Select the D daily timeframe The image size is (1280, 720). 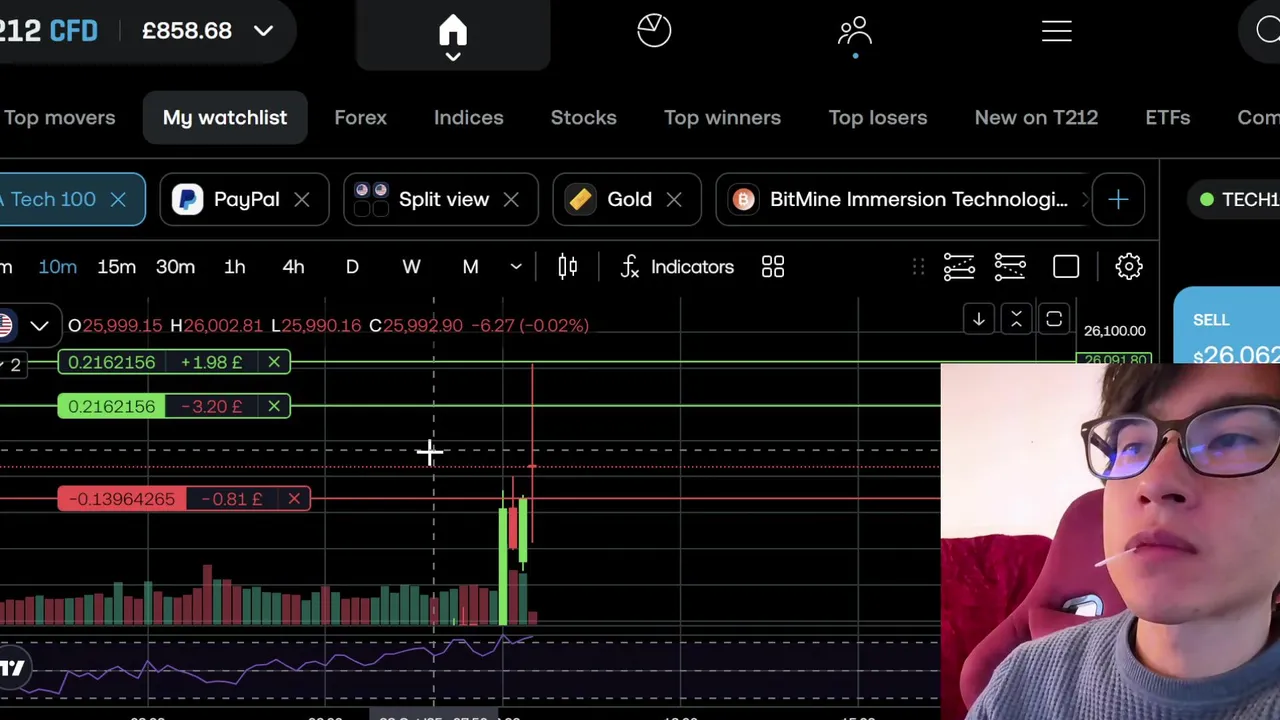pos(352,267)
